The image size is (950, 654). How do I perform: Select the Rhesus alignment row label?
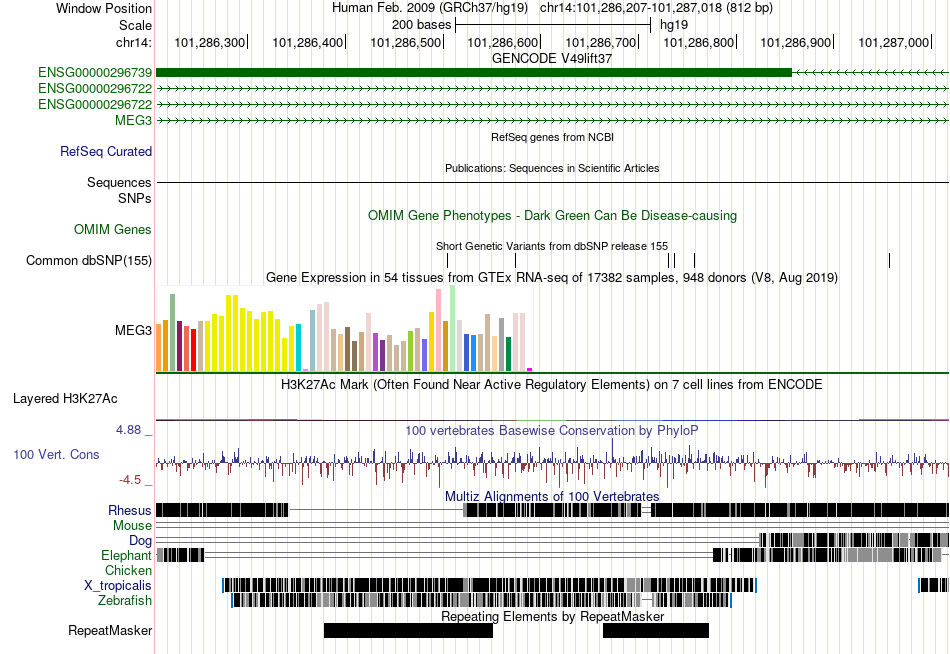(130, 510)
